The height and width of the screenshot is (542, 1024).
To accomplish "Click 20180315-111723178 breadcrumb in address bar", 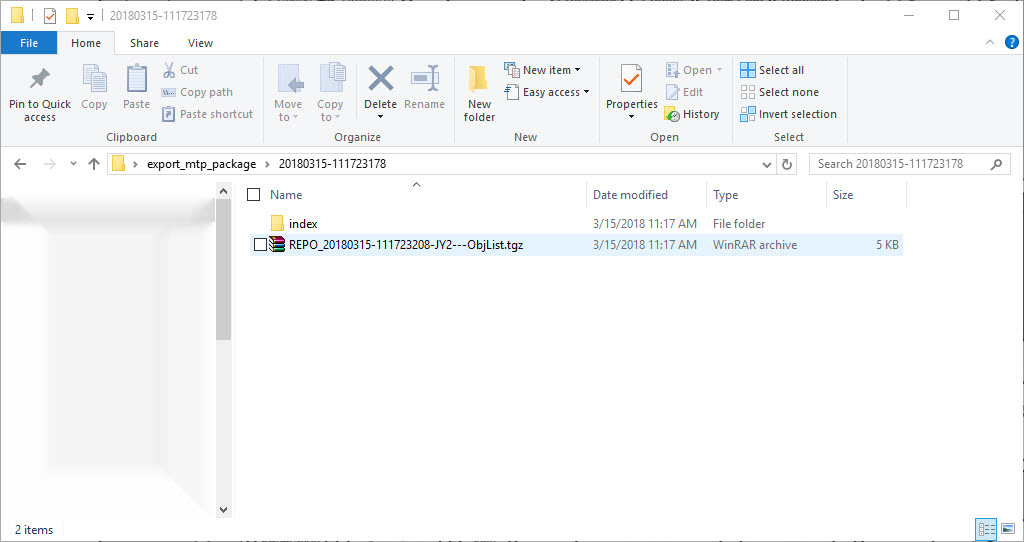I will coord(332,164).
